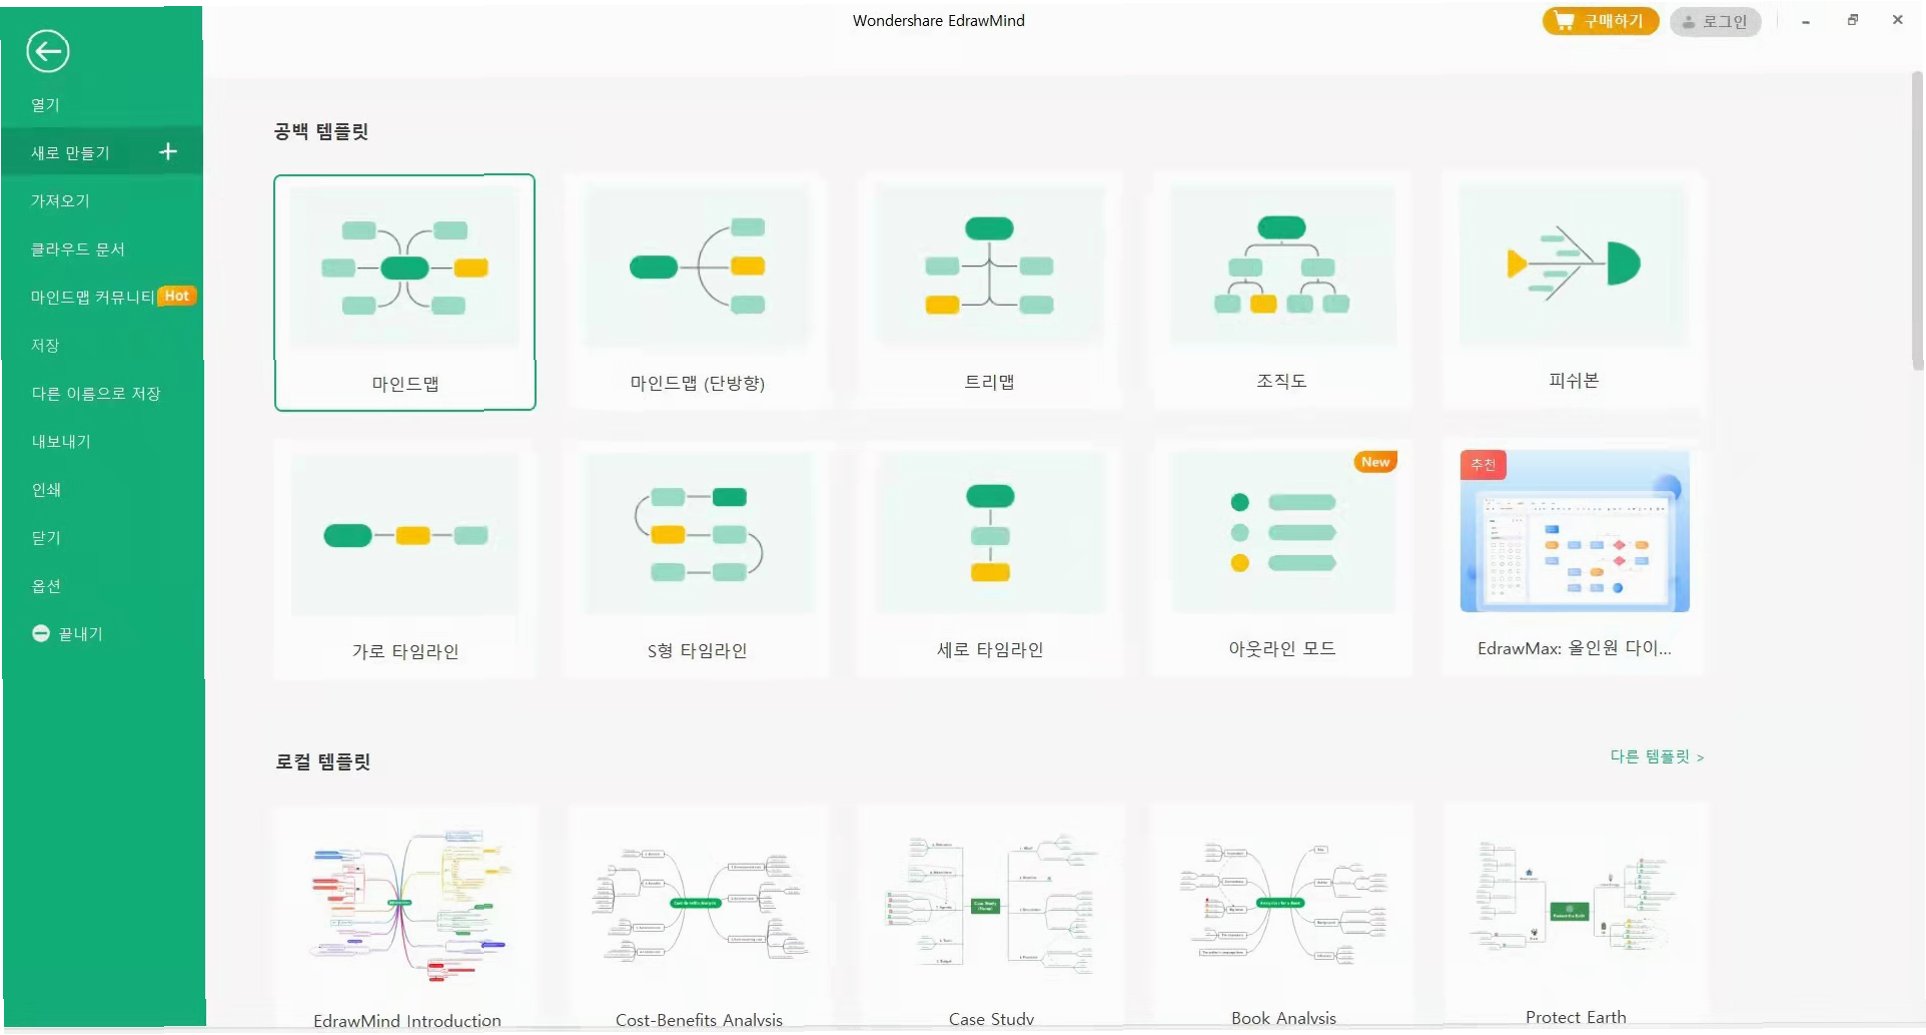Click the 추천 badge on EdrawMax card
The height and width of the screenshot is (1035, 1926).
1483,465
